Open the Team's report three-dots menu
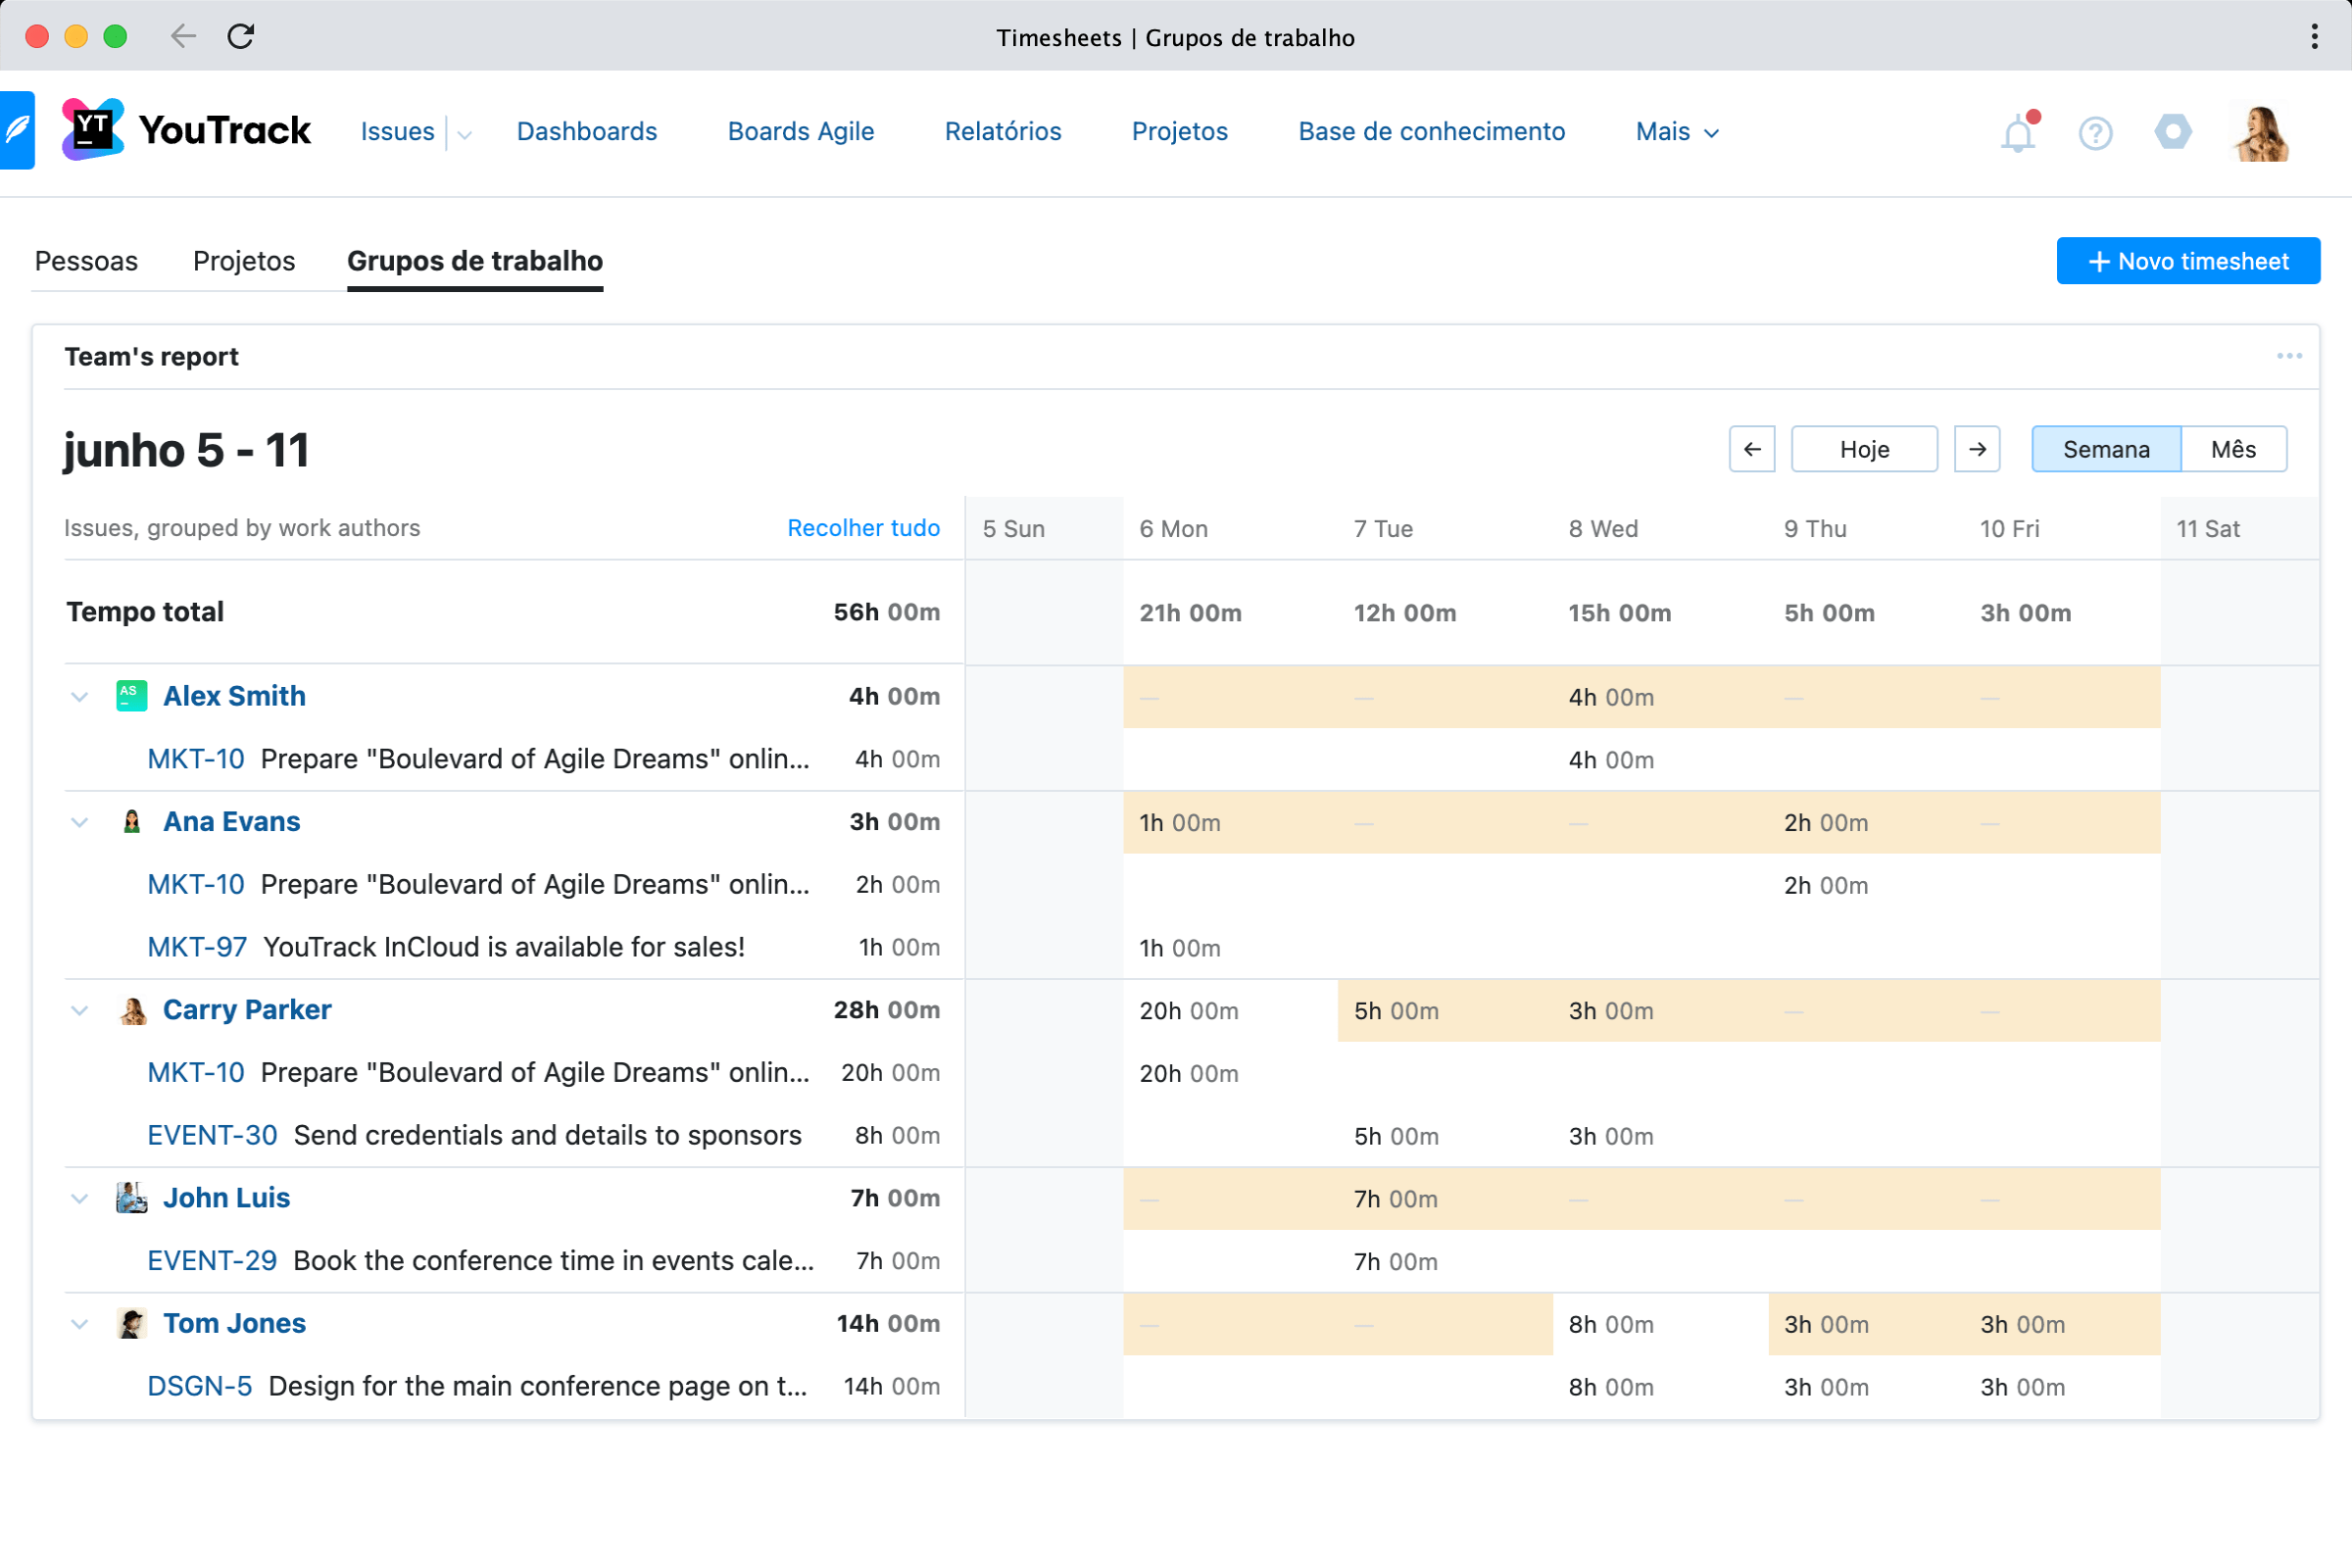Image resolution: width=2352 pixels, height=1568 pixels. (x=2288, y=356)
